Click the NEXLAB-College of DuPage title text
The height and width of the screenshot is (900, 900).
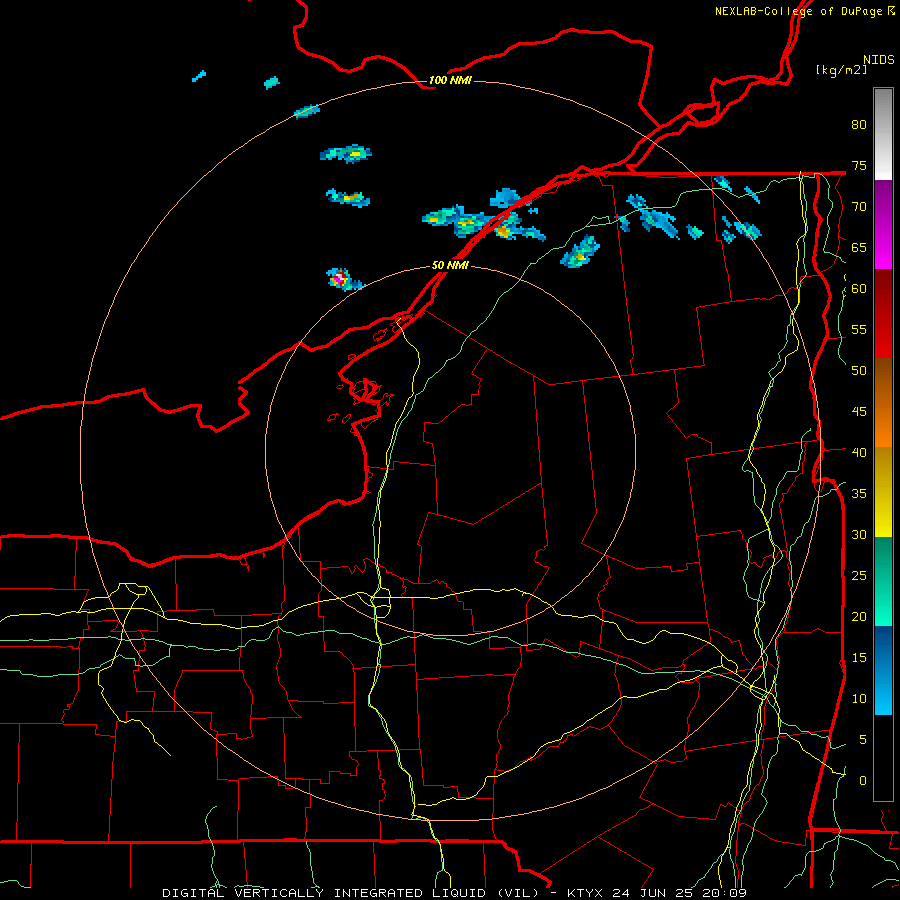(x=804, y=11)
